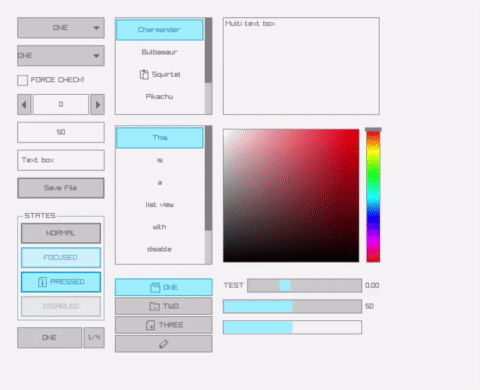Click the file-open icon on ONE toggle
Screen dimensions: 480x390
coord(155,287)
